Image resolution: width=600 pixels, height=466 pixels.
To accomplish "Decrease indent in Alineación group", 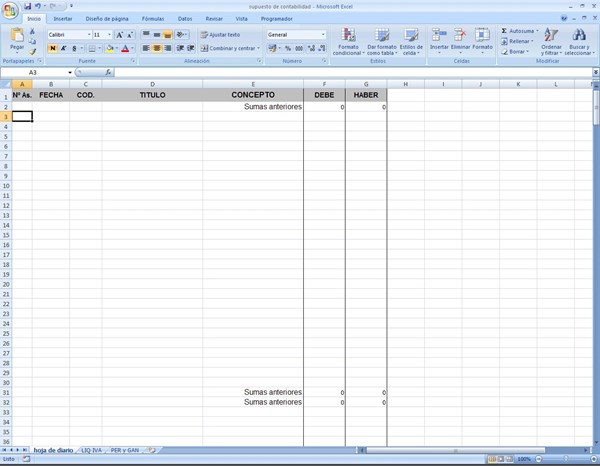I will pyautogui.click(x=180, y=48).
